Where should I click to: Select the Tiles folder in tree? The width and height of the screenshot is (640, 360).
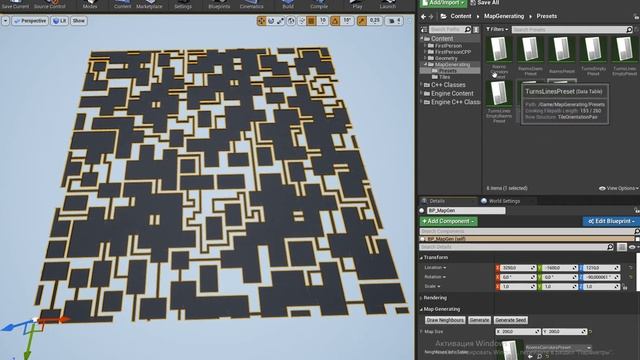pyautogui.click(x=444, y=77)
